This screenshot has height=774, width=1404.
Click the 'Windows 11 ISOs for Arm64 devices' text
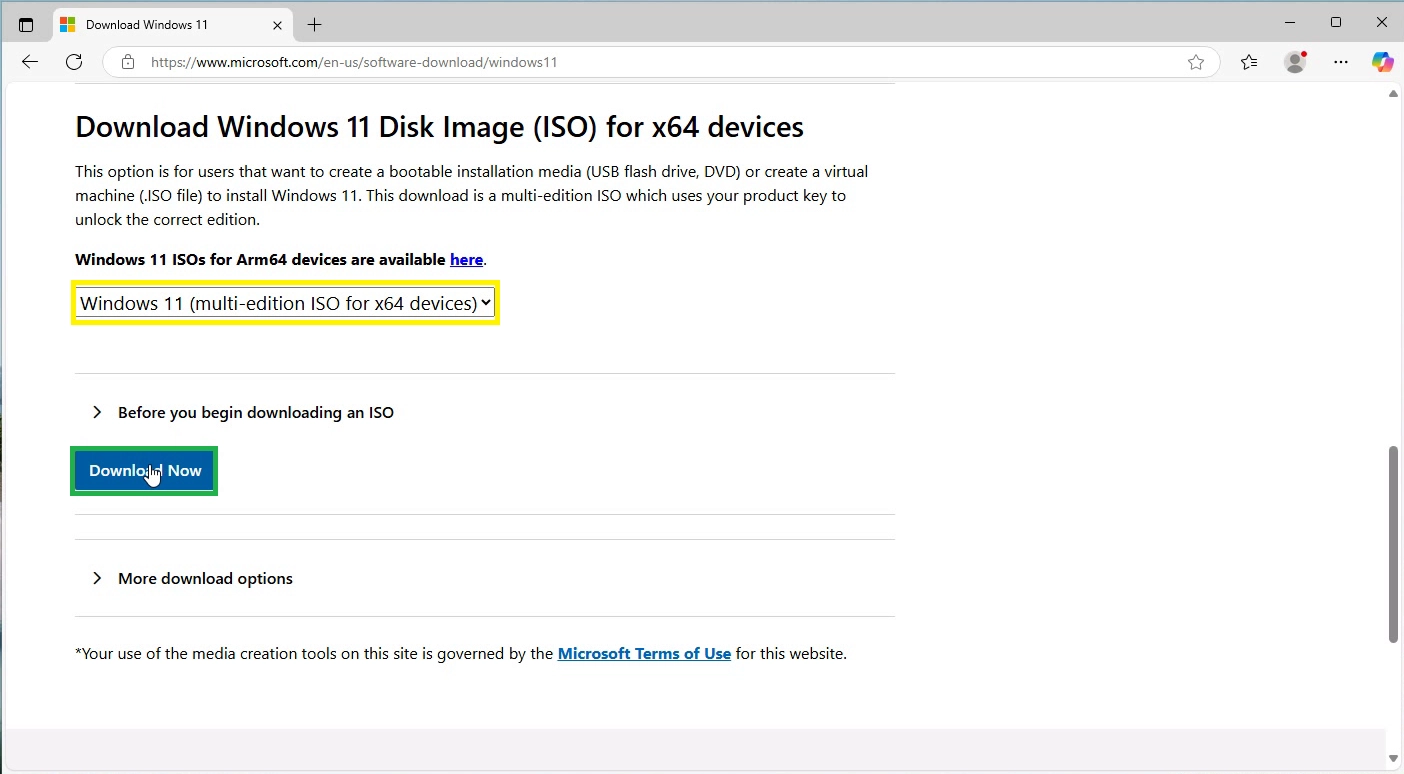tap(260, 259)
